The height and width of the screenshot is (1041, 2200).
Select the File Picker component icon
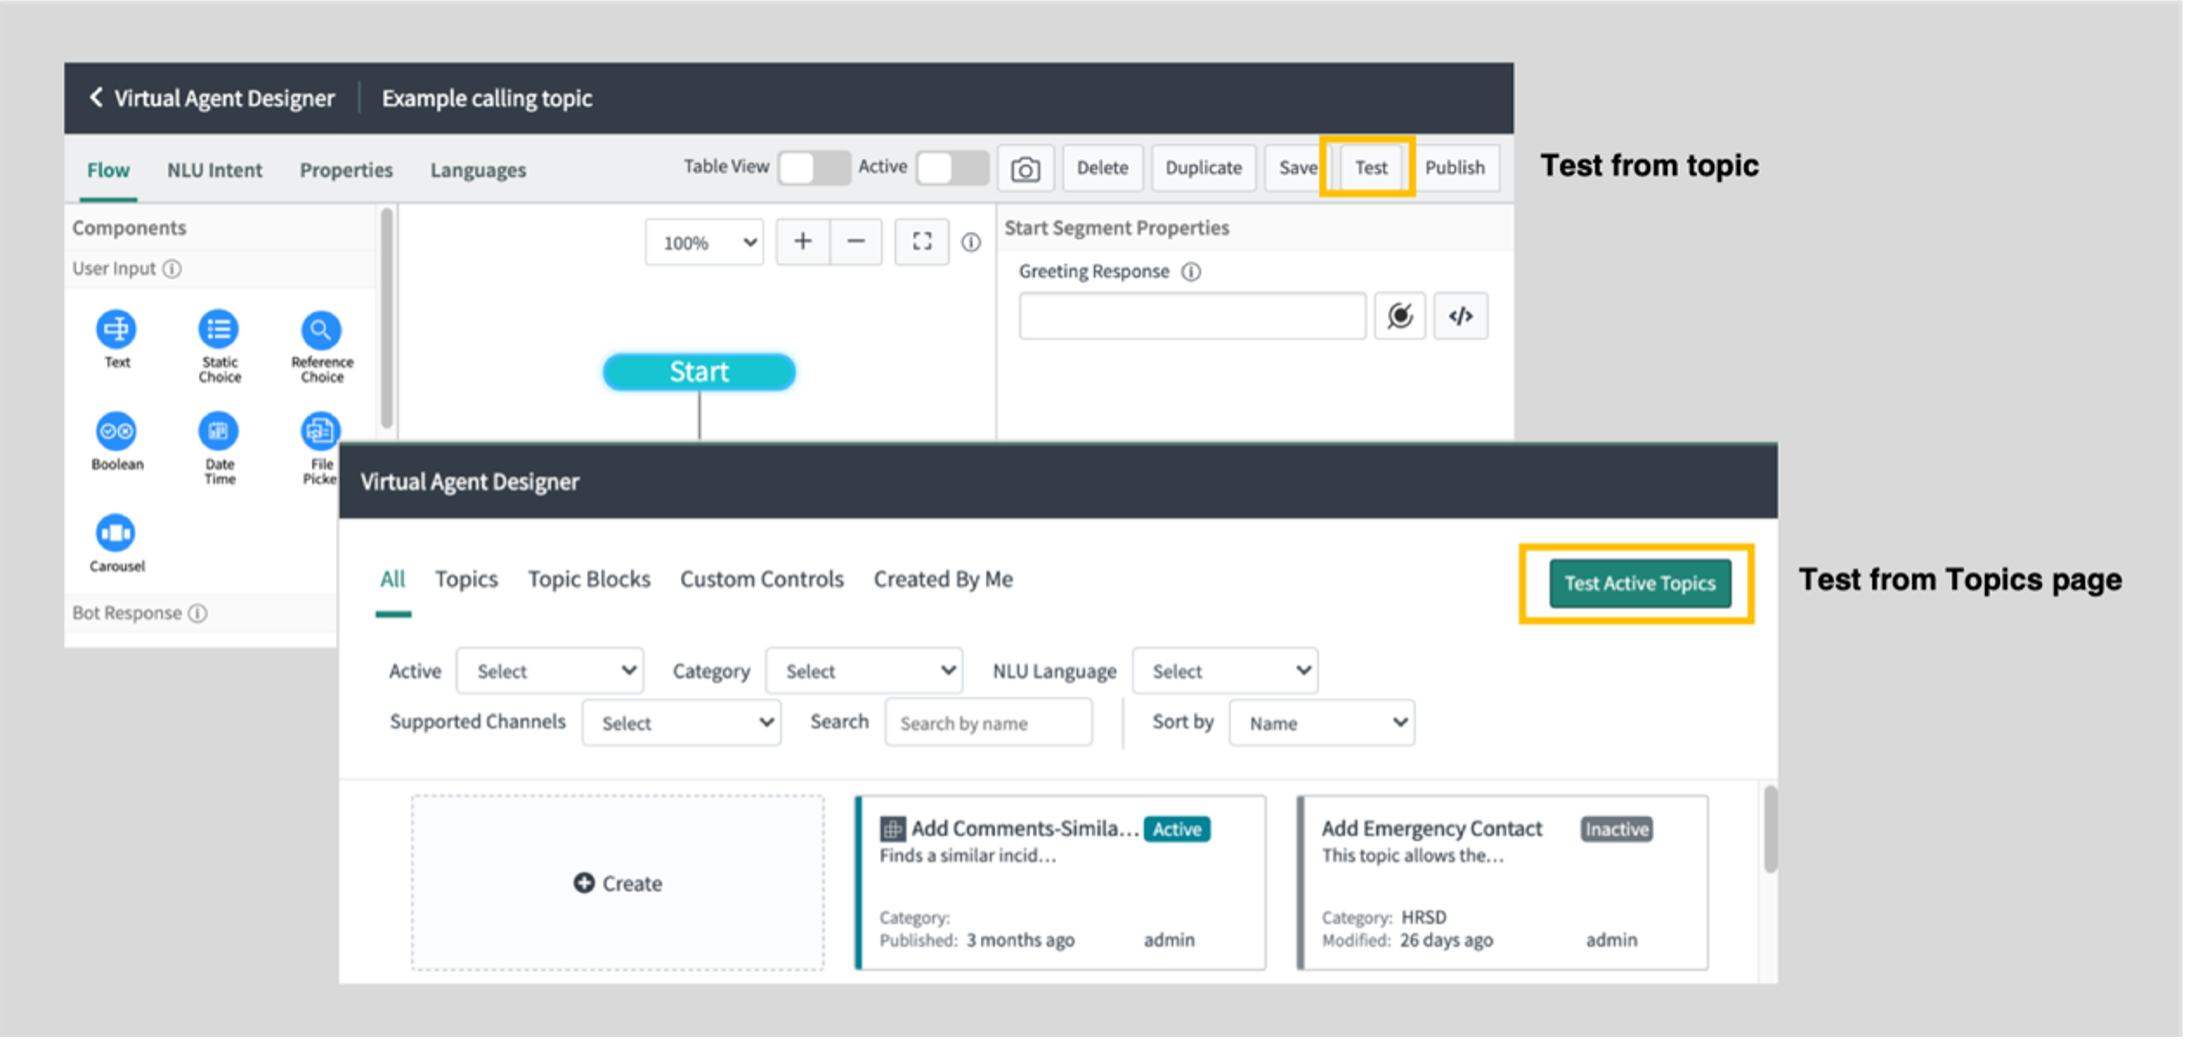click(319, 431)
